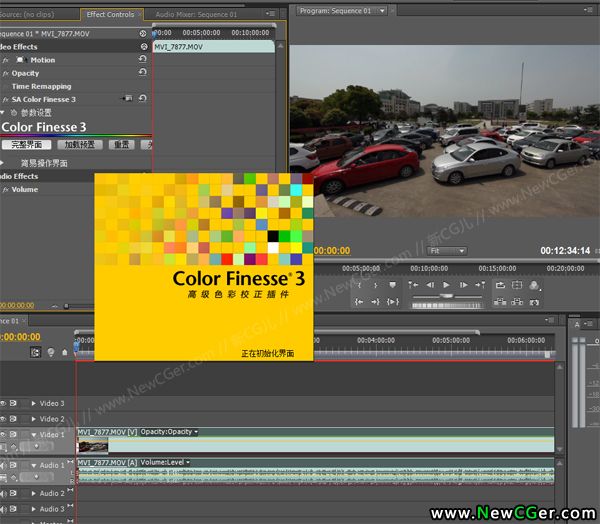600x524 pixels.
Task: Step forward one frame
Action: coord(463,285)
